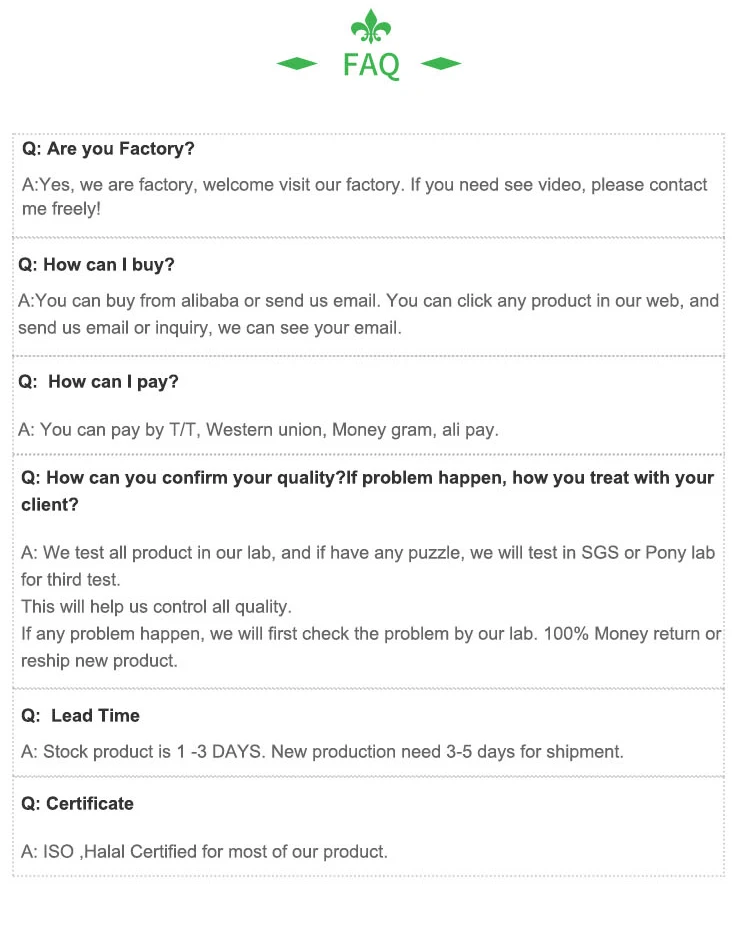This screenshot has width=750, height=952.
Task: Click the "reship new product." text
Action: 99,661
